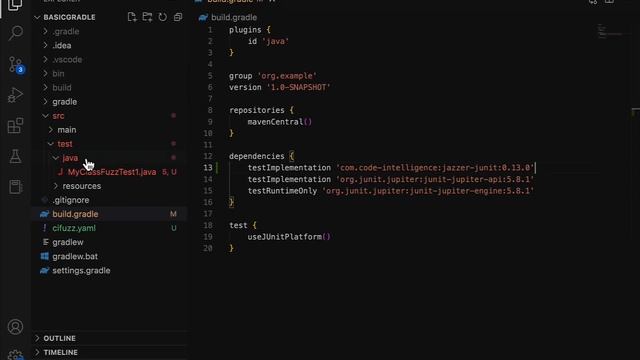The width and height of the screenshot is (640, 360).
Task: Expand the gradle folder
Action: pyautogui.click(x=64, y=102)
